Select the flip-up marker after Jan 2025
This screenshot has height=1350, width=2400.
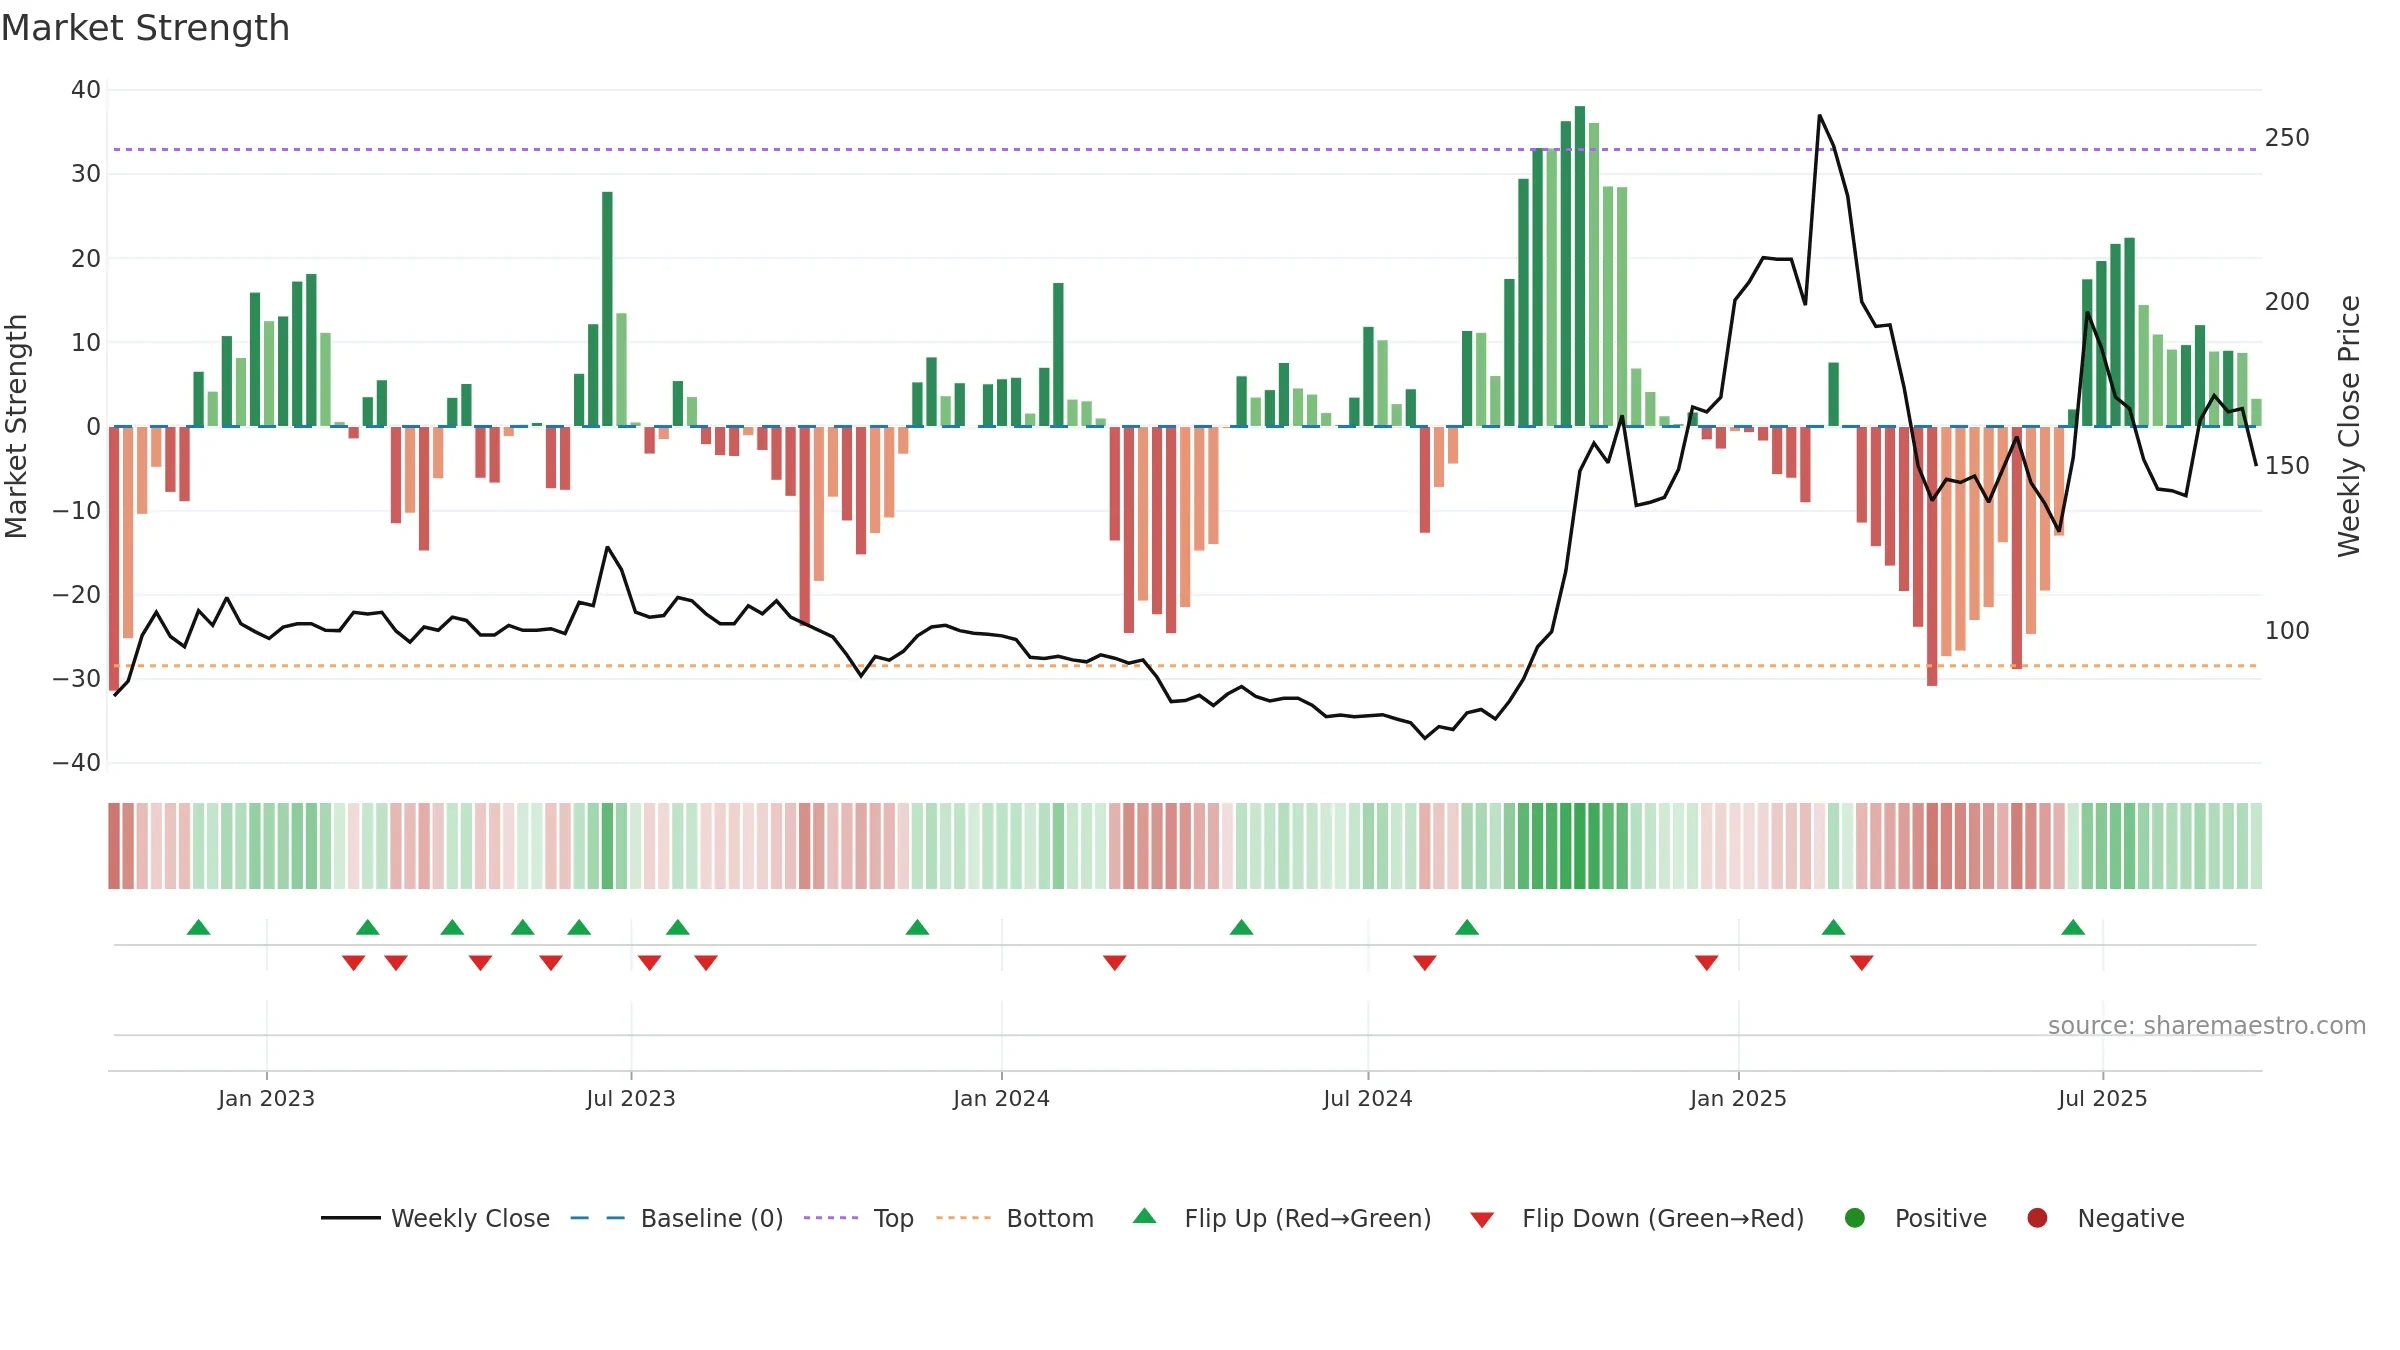pyautogui.click(x=1833, y=927)
